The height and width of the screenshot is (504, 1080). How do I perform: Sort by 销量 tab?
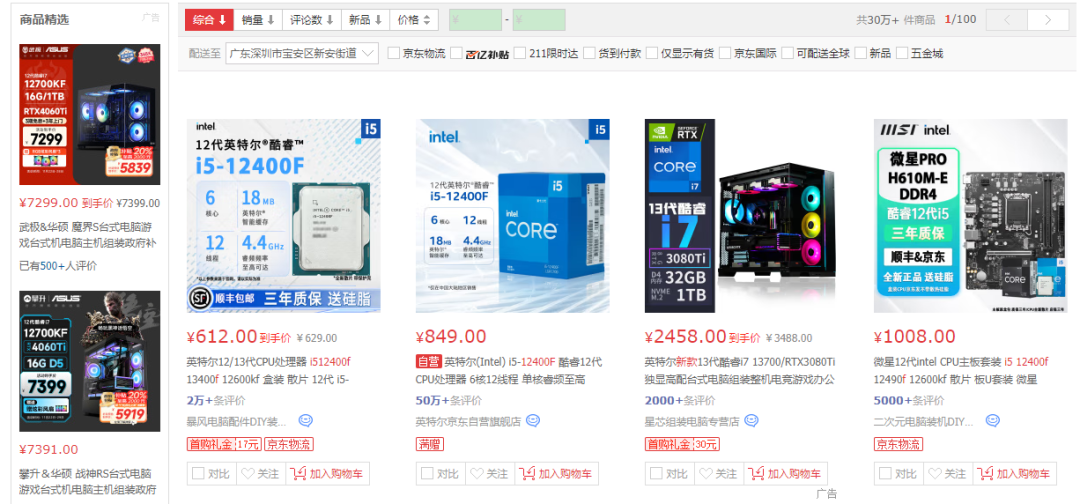[258, 20]
